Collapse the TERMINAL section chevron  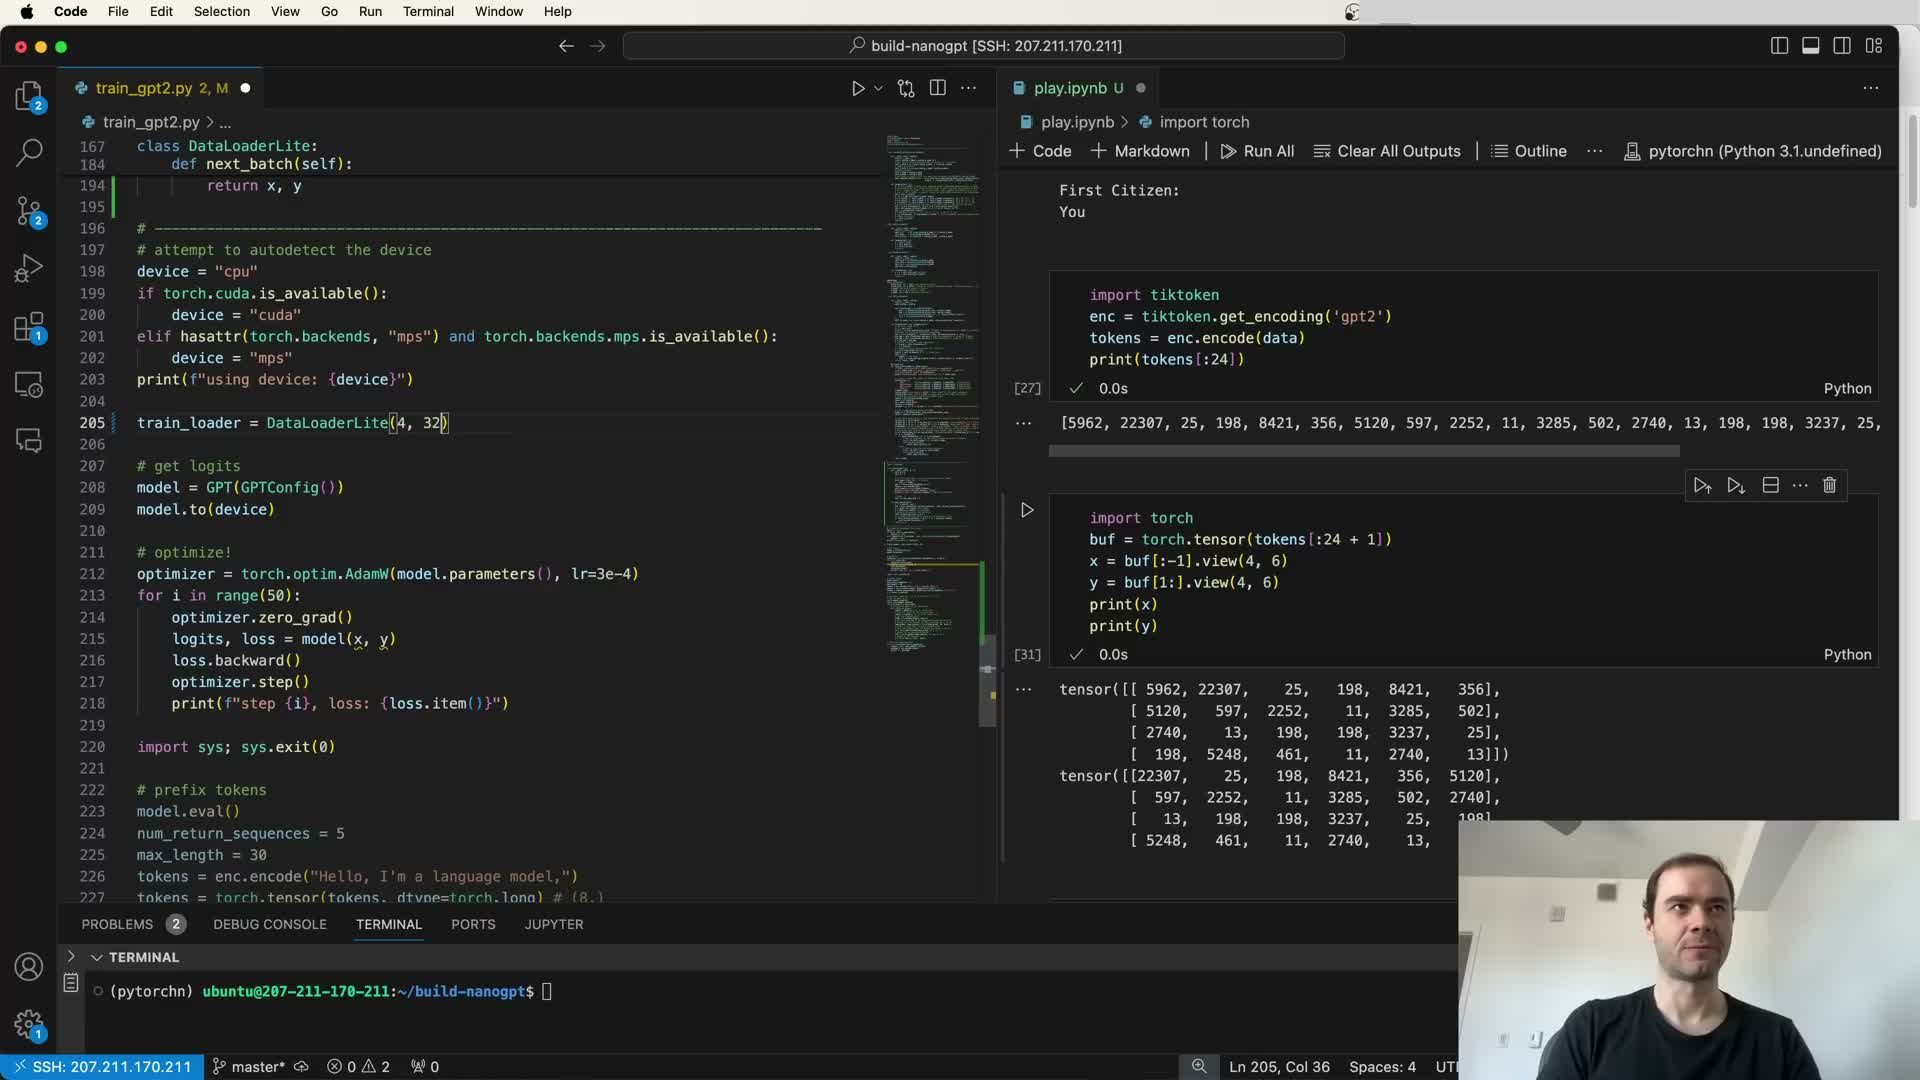point(97,957)
